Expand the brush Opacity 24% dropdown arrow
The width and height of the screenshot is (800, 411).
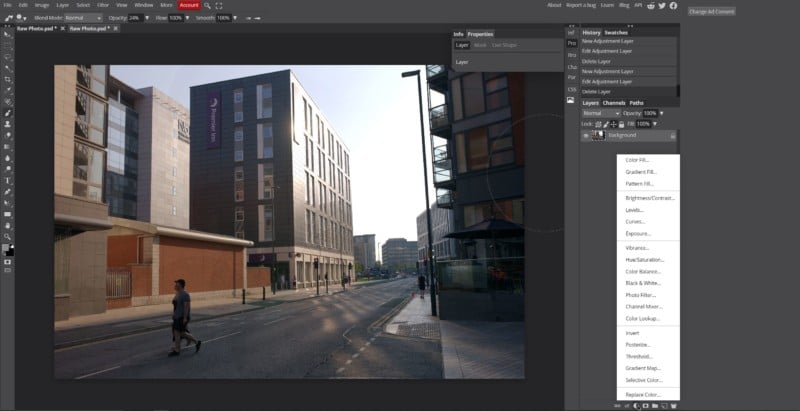coord(148,18)
